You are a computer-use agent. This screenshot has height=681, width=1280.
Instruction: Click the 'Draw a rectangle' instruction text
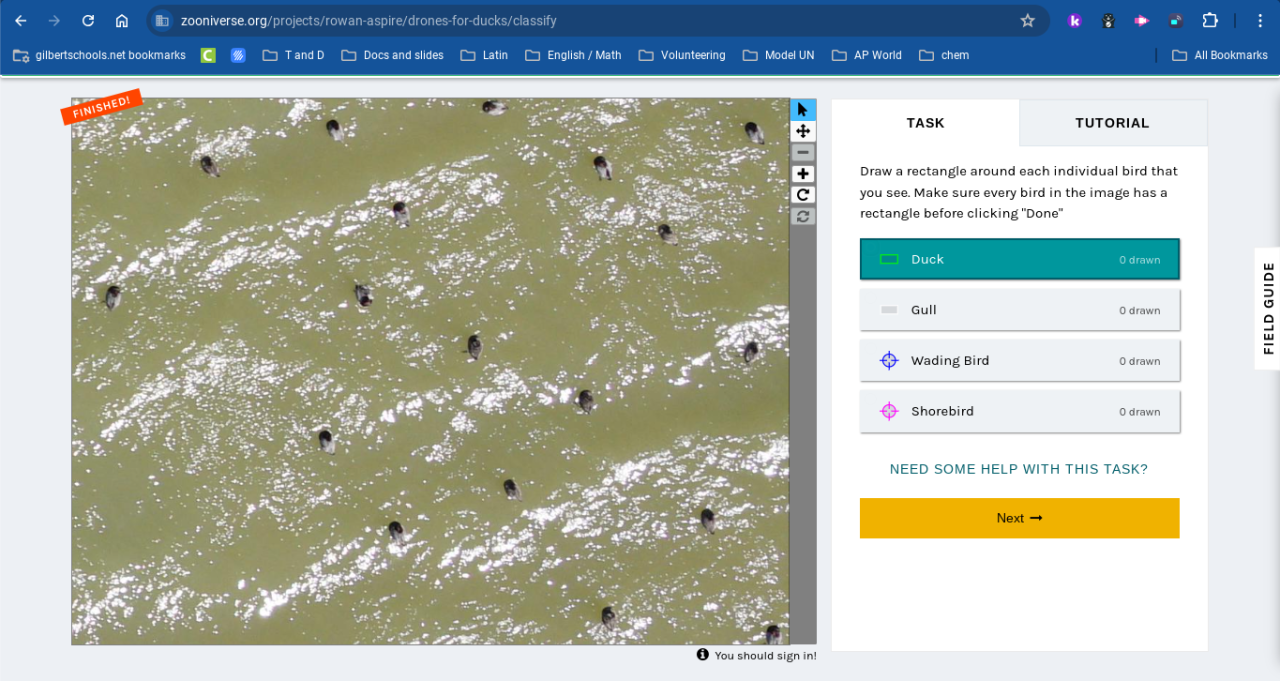[1019, 192]
